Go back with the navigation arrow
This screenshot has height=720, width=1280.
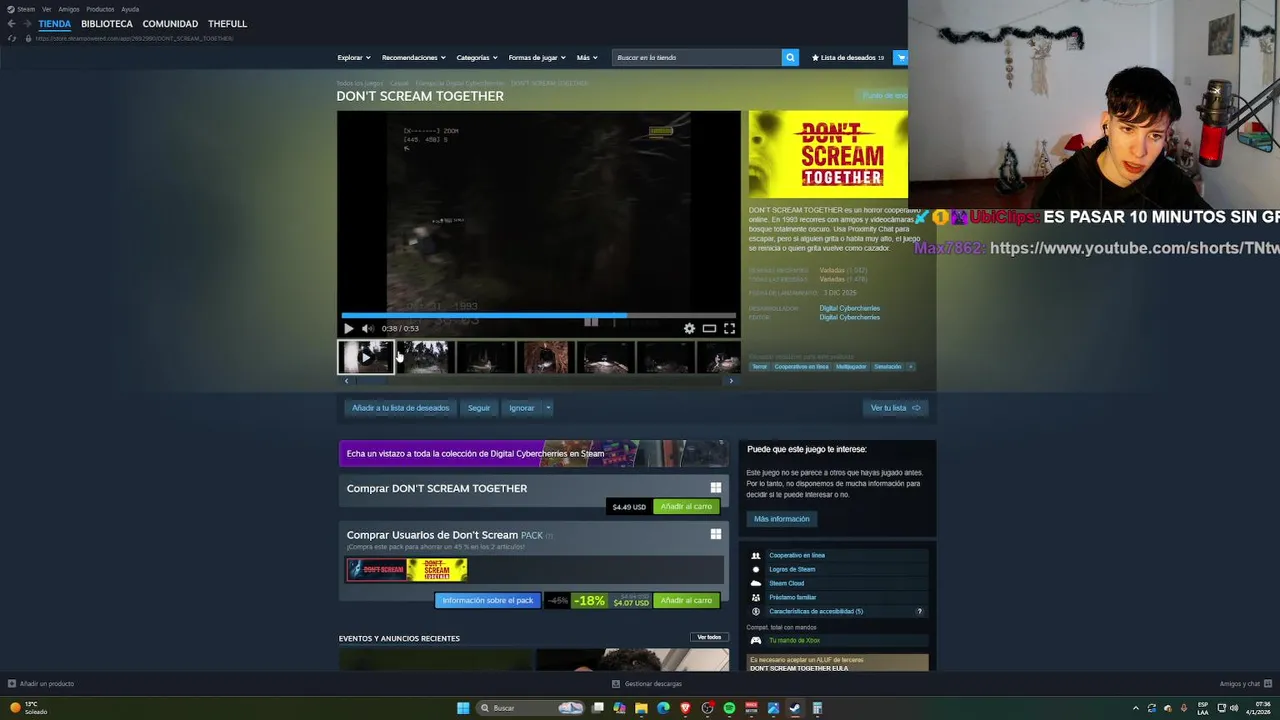tap(11, 24)
